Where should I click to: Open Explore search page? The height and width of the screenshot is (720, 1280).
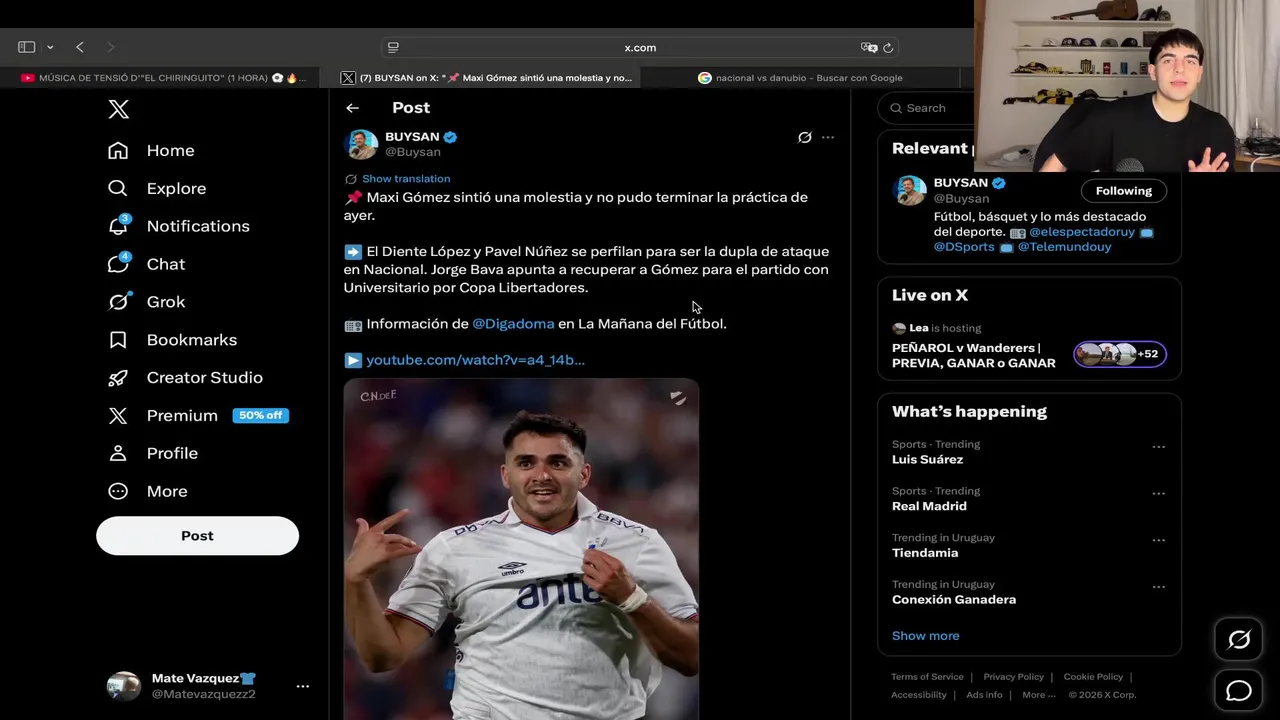click(x=156, y=188)
